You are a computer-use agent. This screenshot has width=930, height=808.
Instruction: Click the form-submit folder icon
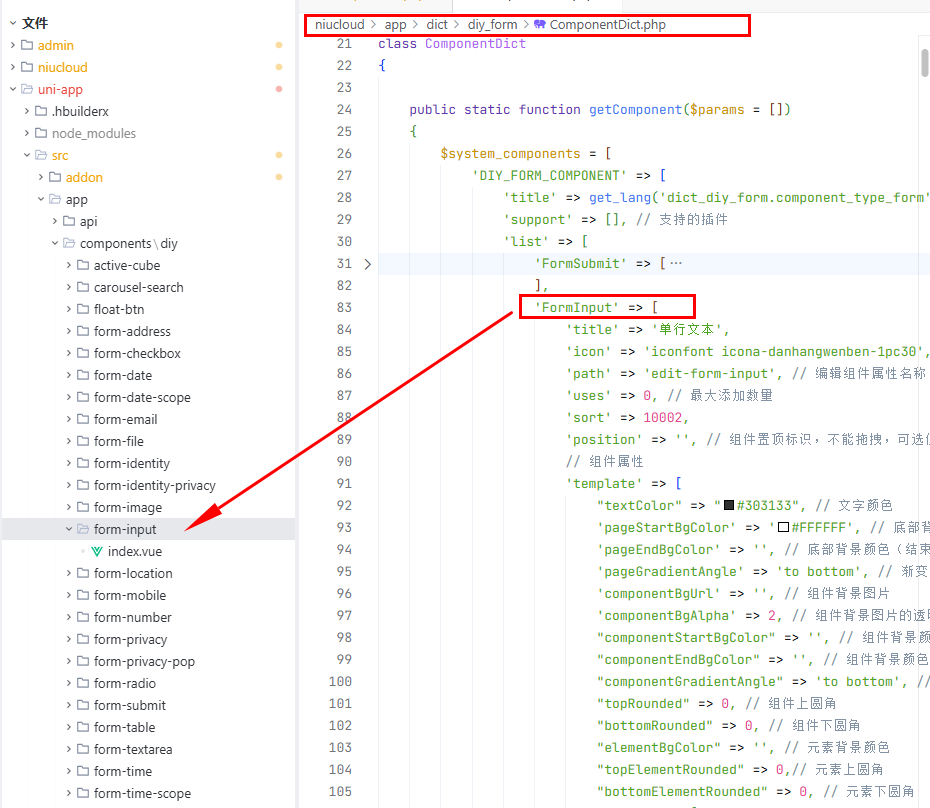coord(83,705)
